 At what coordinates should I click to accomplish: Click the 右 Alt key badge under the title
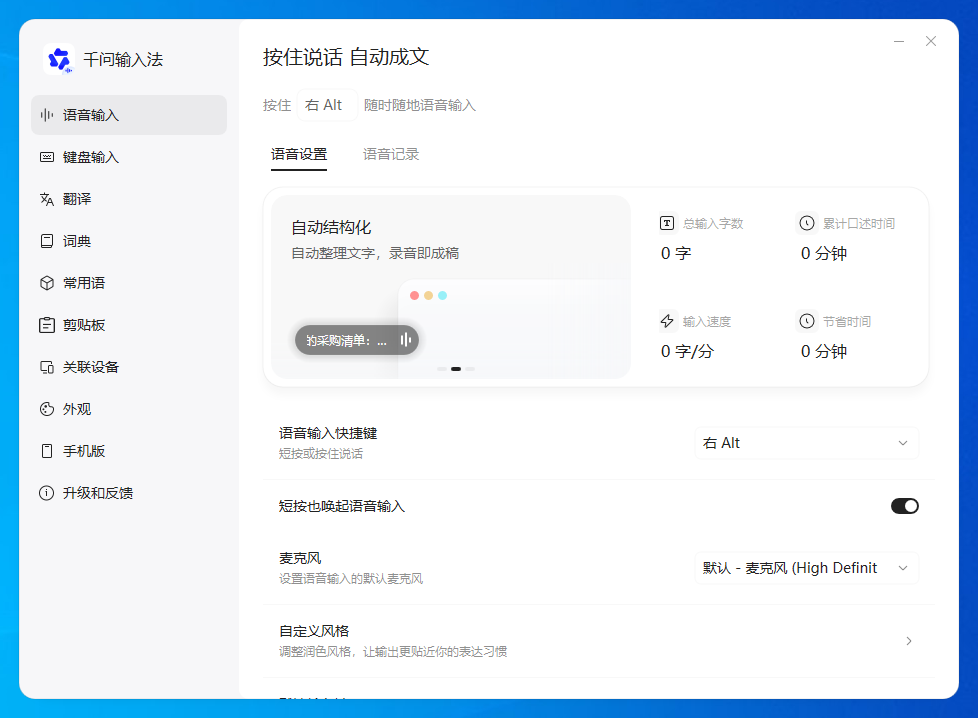point(327,105)
